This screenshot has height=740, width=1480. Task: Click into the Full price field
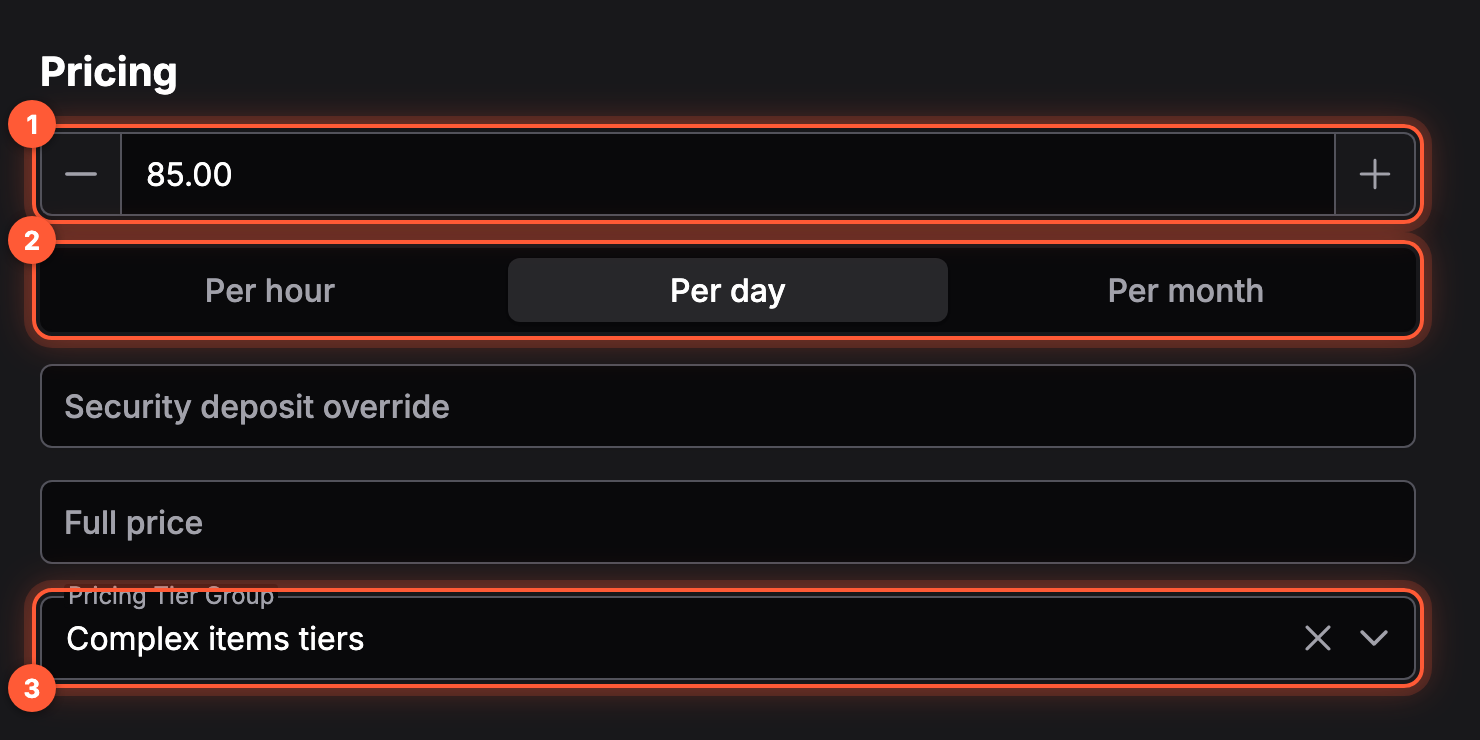728,522
